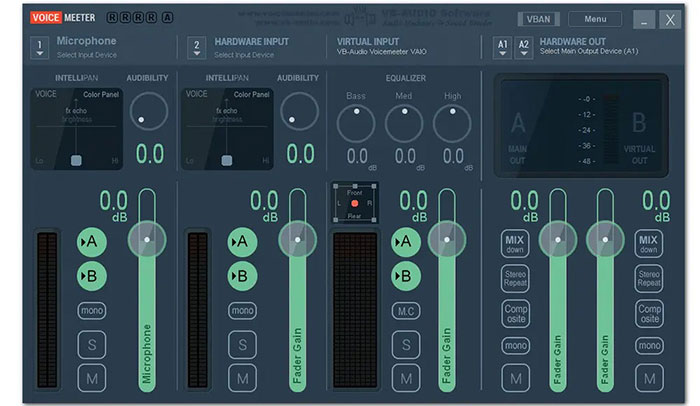700x406 pixels.
Task: Open Hardware Input 2 device selector
Action: pos(196,47)
